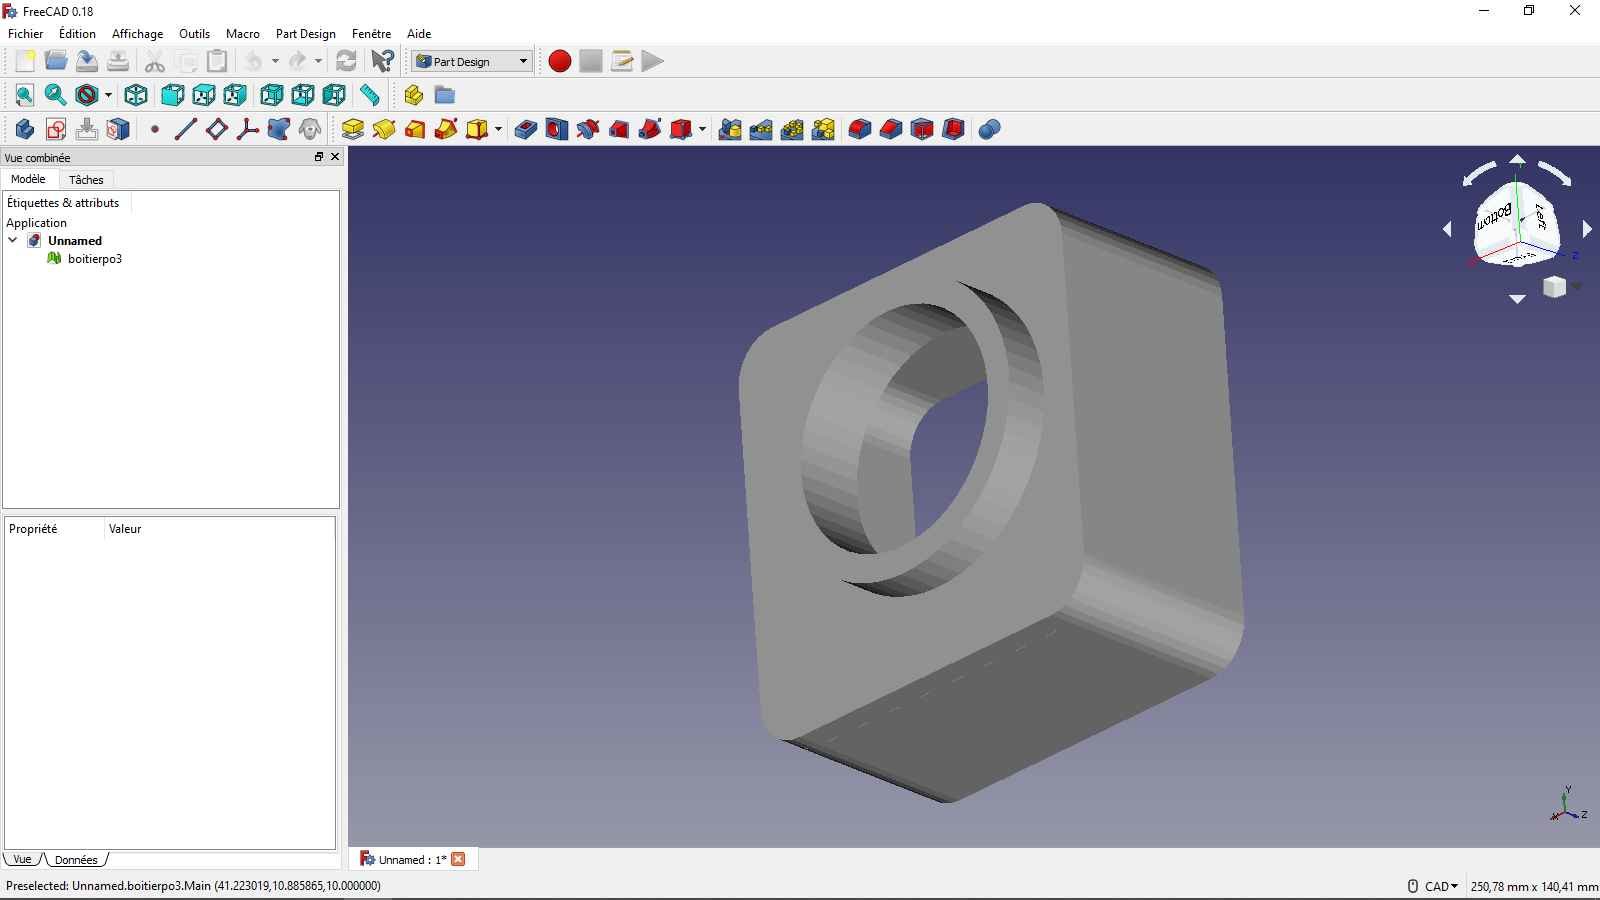Click the Mirrored feature icon

coord(730,129)
